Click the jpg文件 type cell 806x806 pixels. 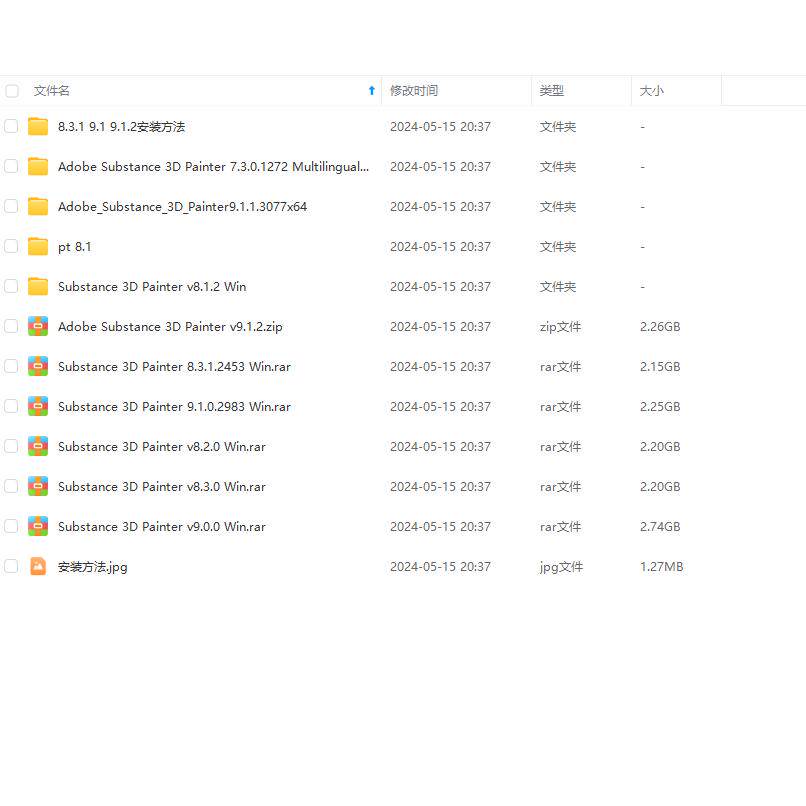coord(561,567)
